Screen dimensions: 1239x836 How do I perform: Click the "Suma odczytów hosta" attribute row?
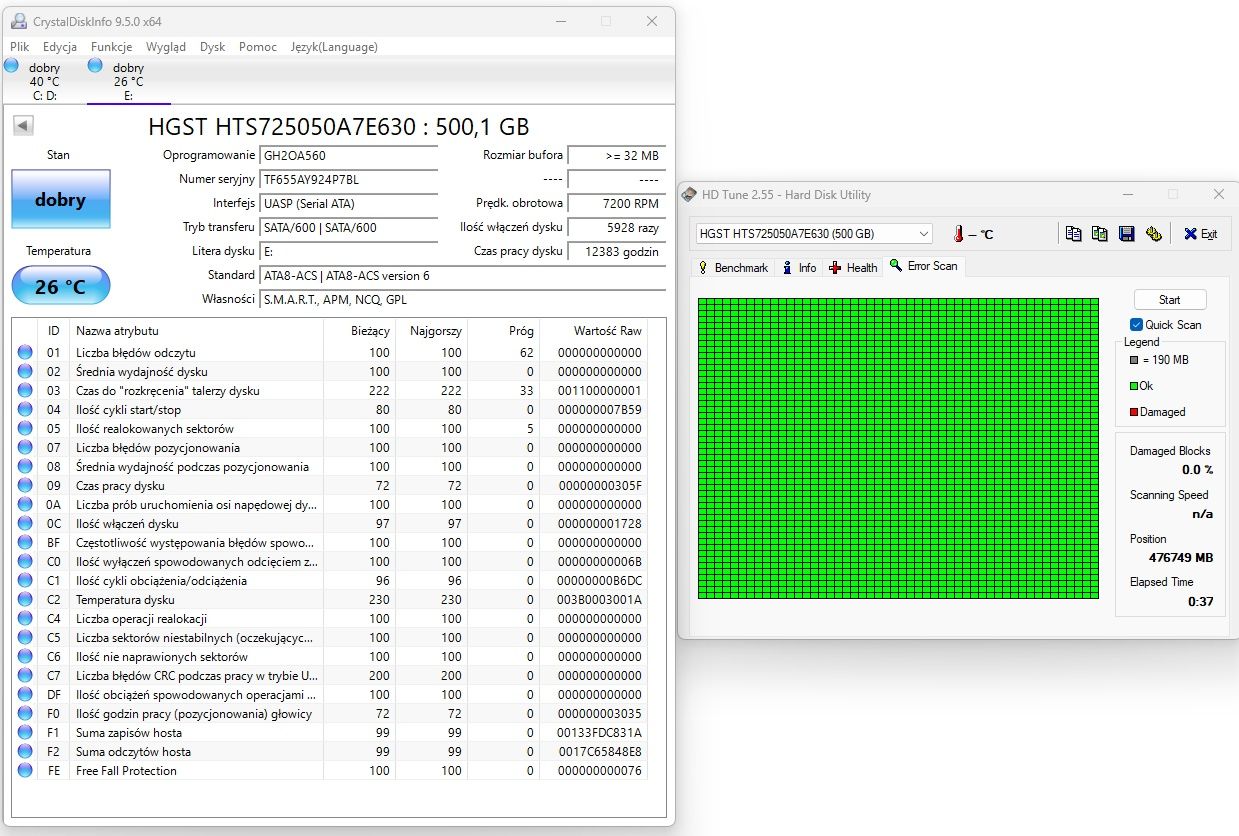coord(330,751)
